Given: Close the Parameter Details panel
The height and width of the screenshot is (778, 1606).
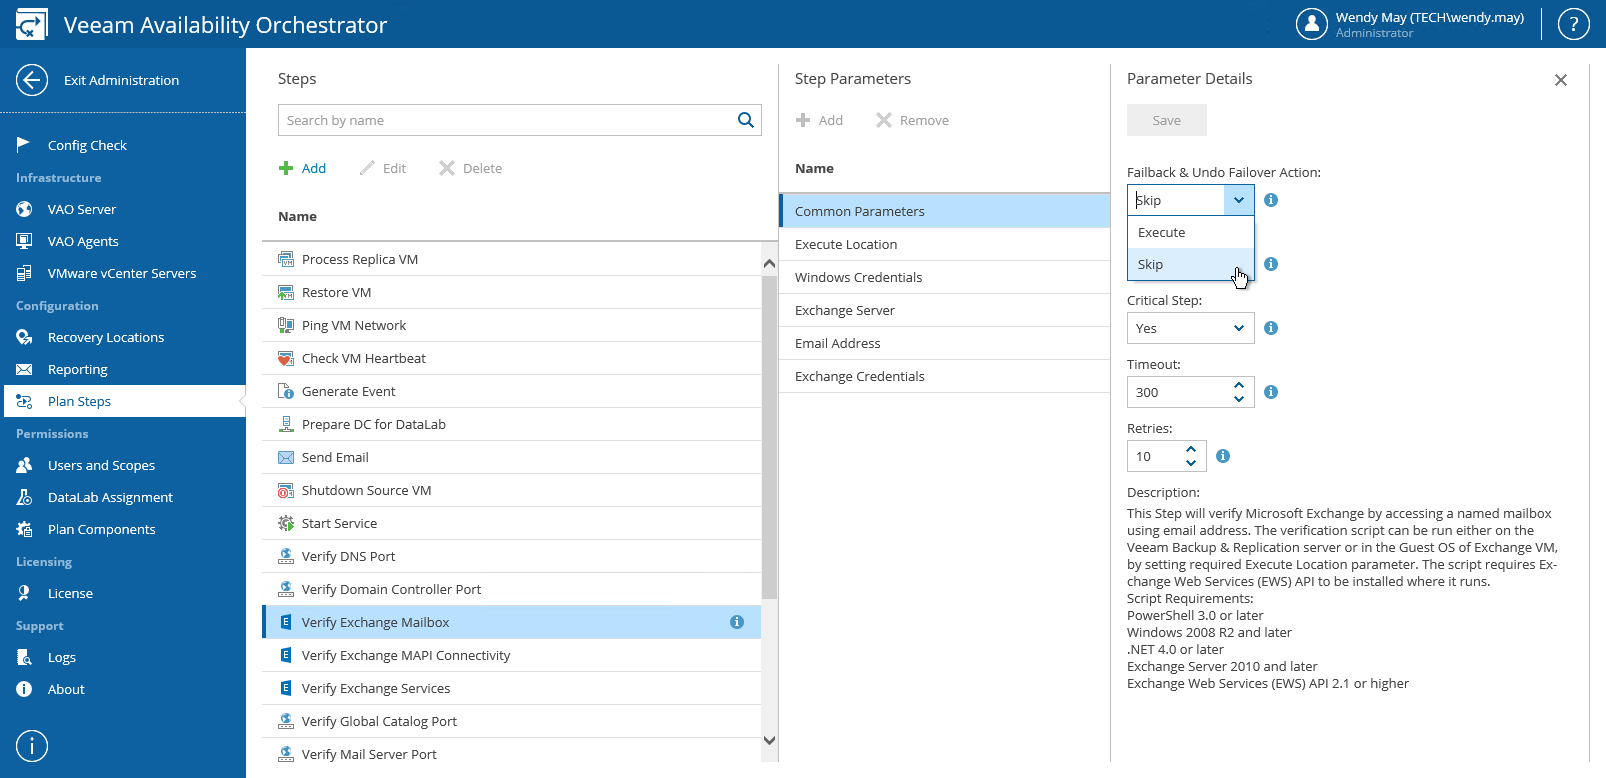Looking at the screenshot, I should [x=1561, y=80].
